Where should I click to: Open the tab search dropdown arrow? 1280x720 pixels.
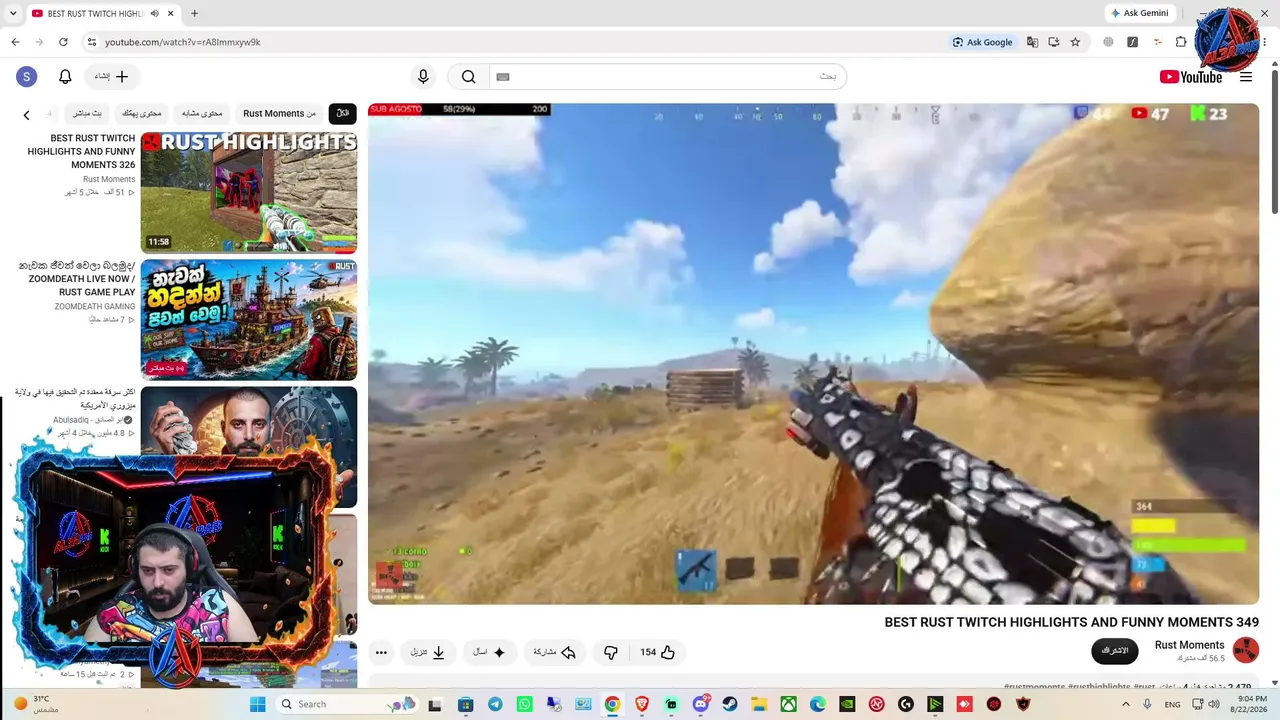(x=14, y=14)
